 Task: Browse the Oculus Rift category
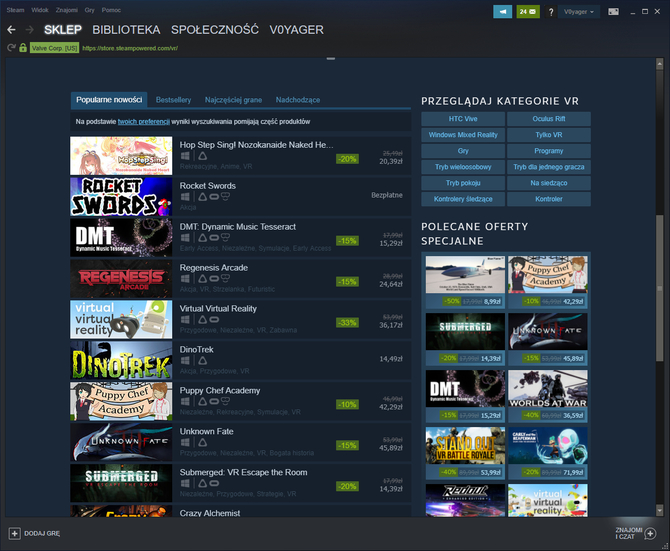pos(549,119)
